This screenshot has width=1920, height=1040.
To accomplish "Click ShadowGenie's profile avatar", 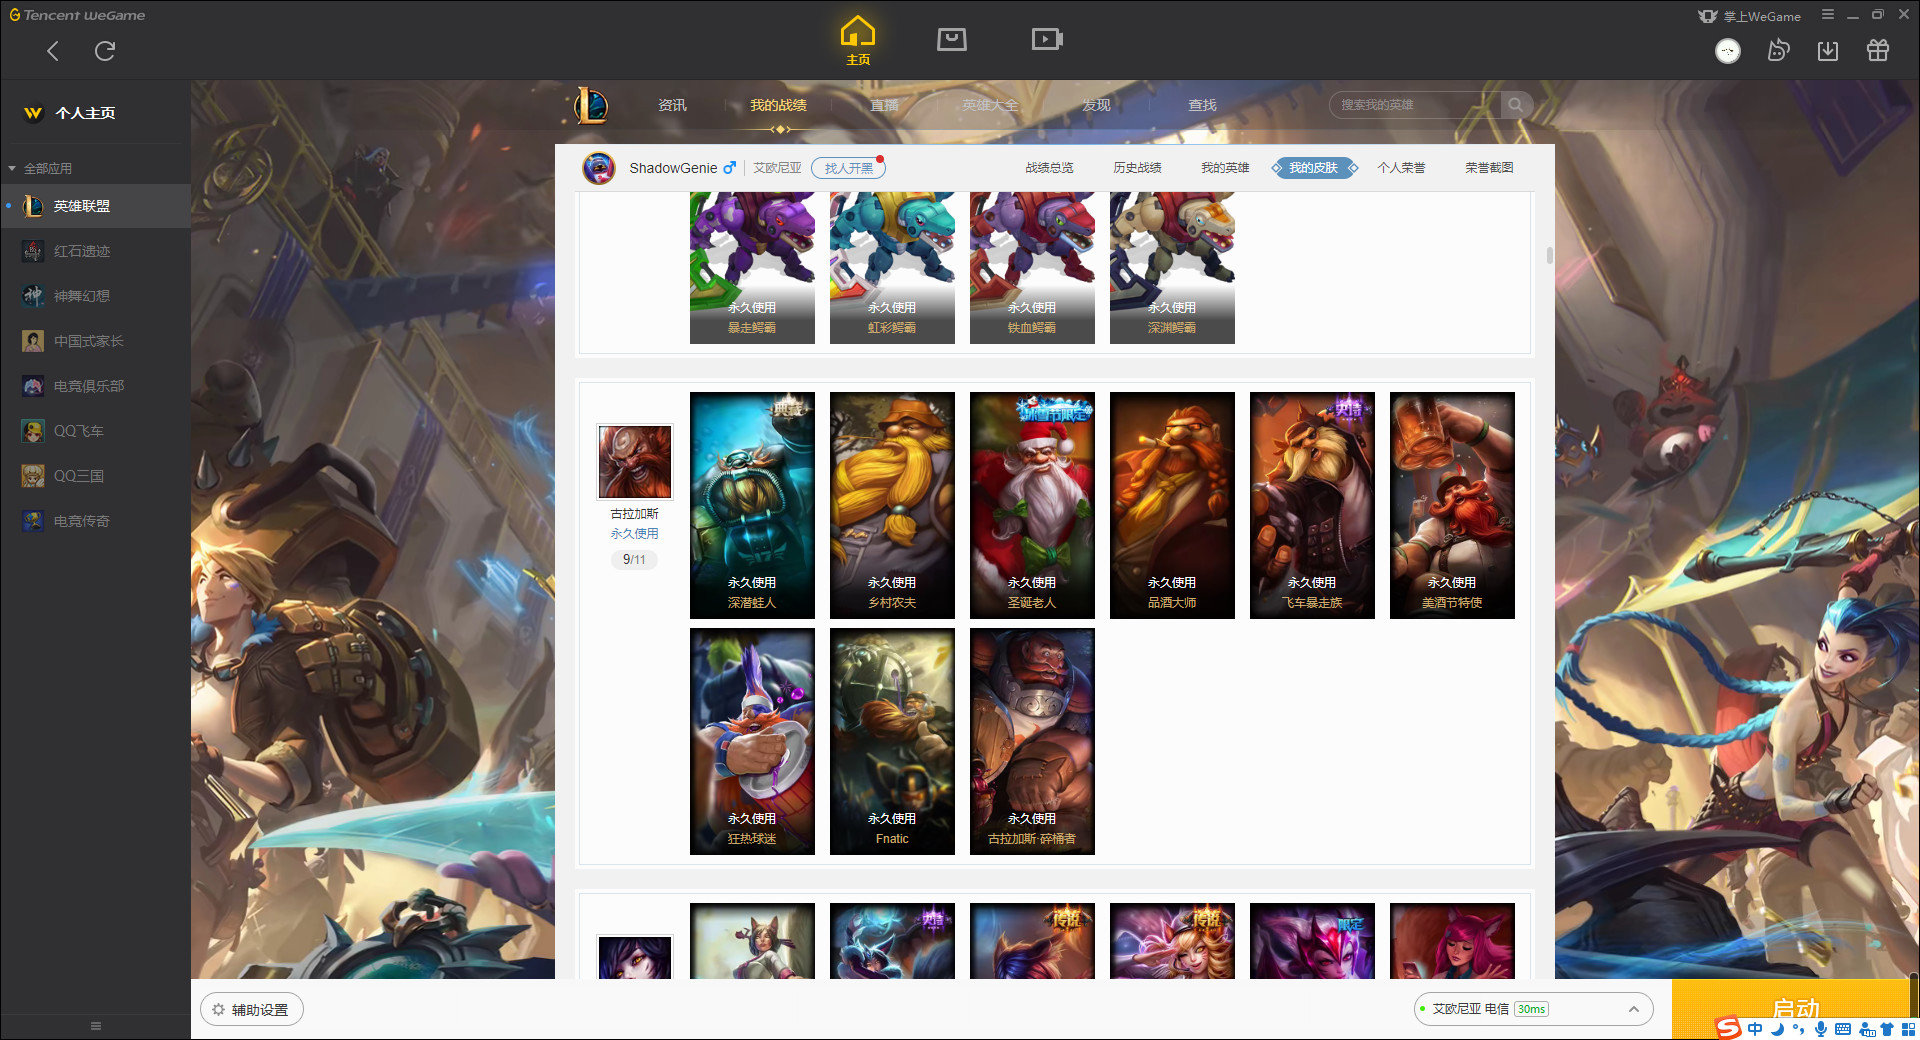I will tap(599, 168).
